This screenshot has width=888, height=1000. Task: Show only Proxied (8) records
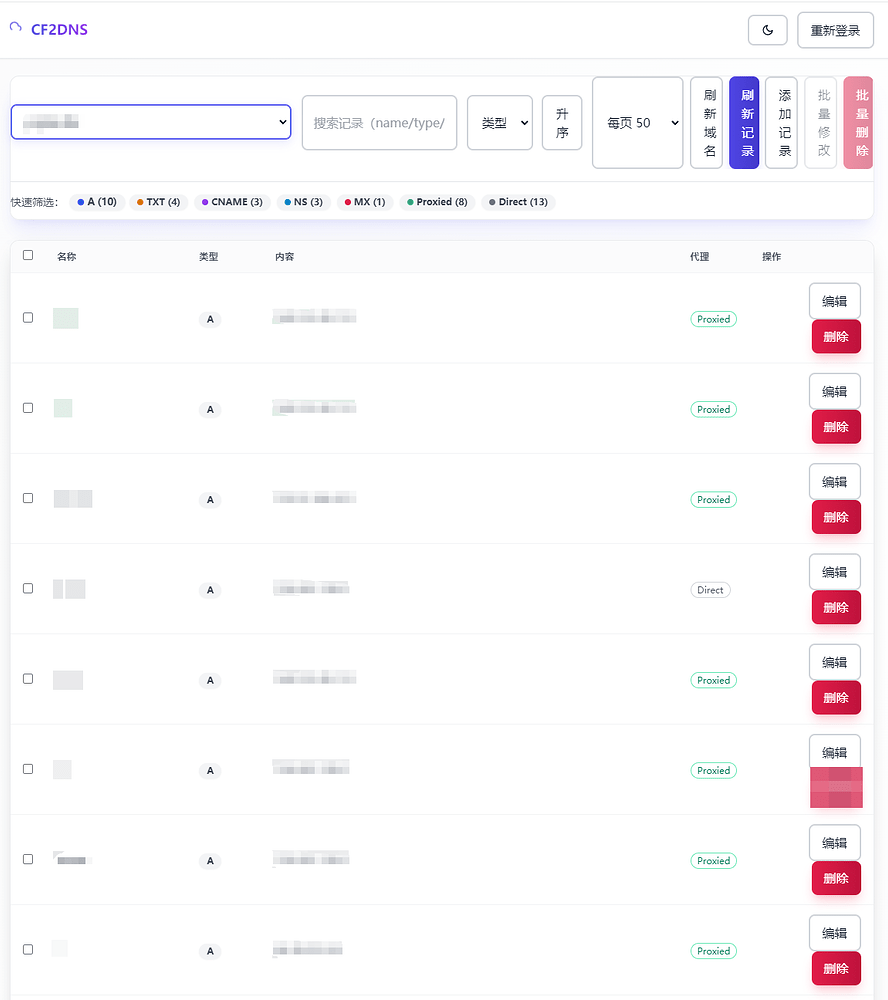[438, 202]
